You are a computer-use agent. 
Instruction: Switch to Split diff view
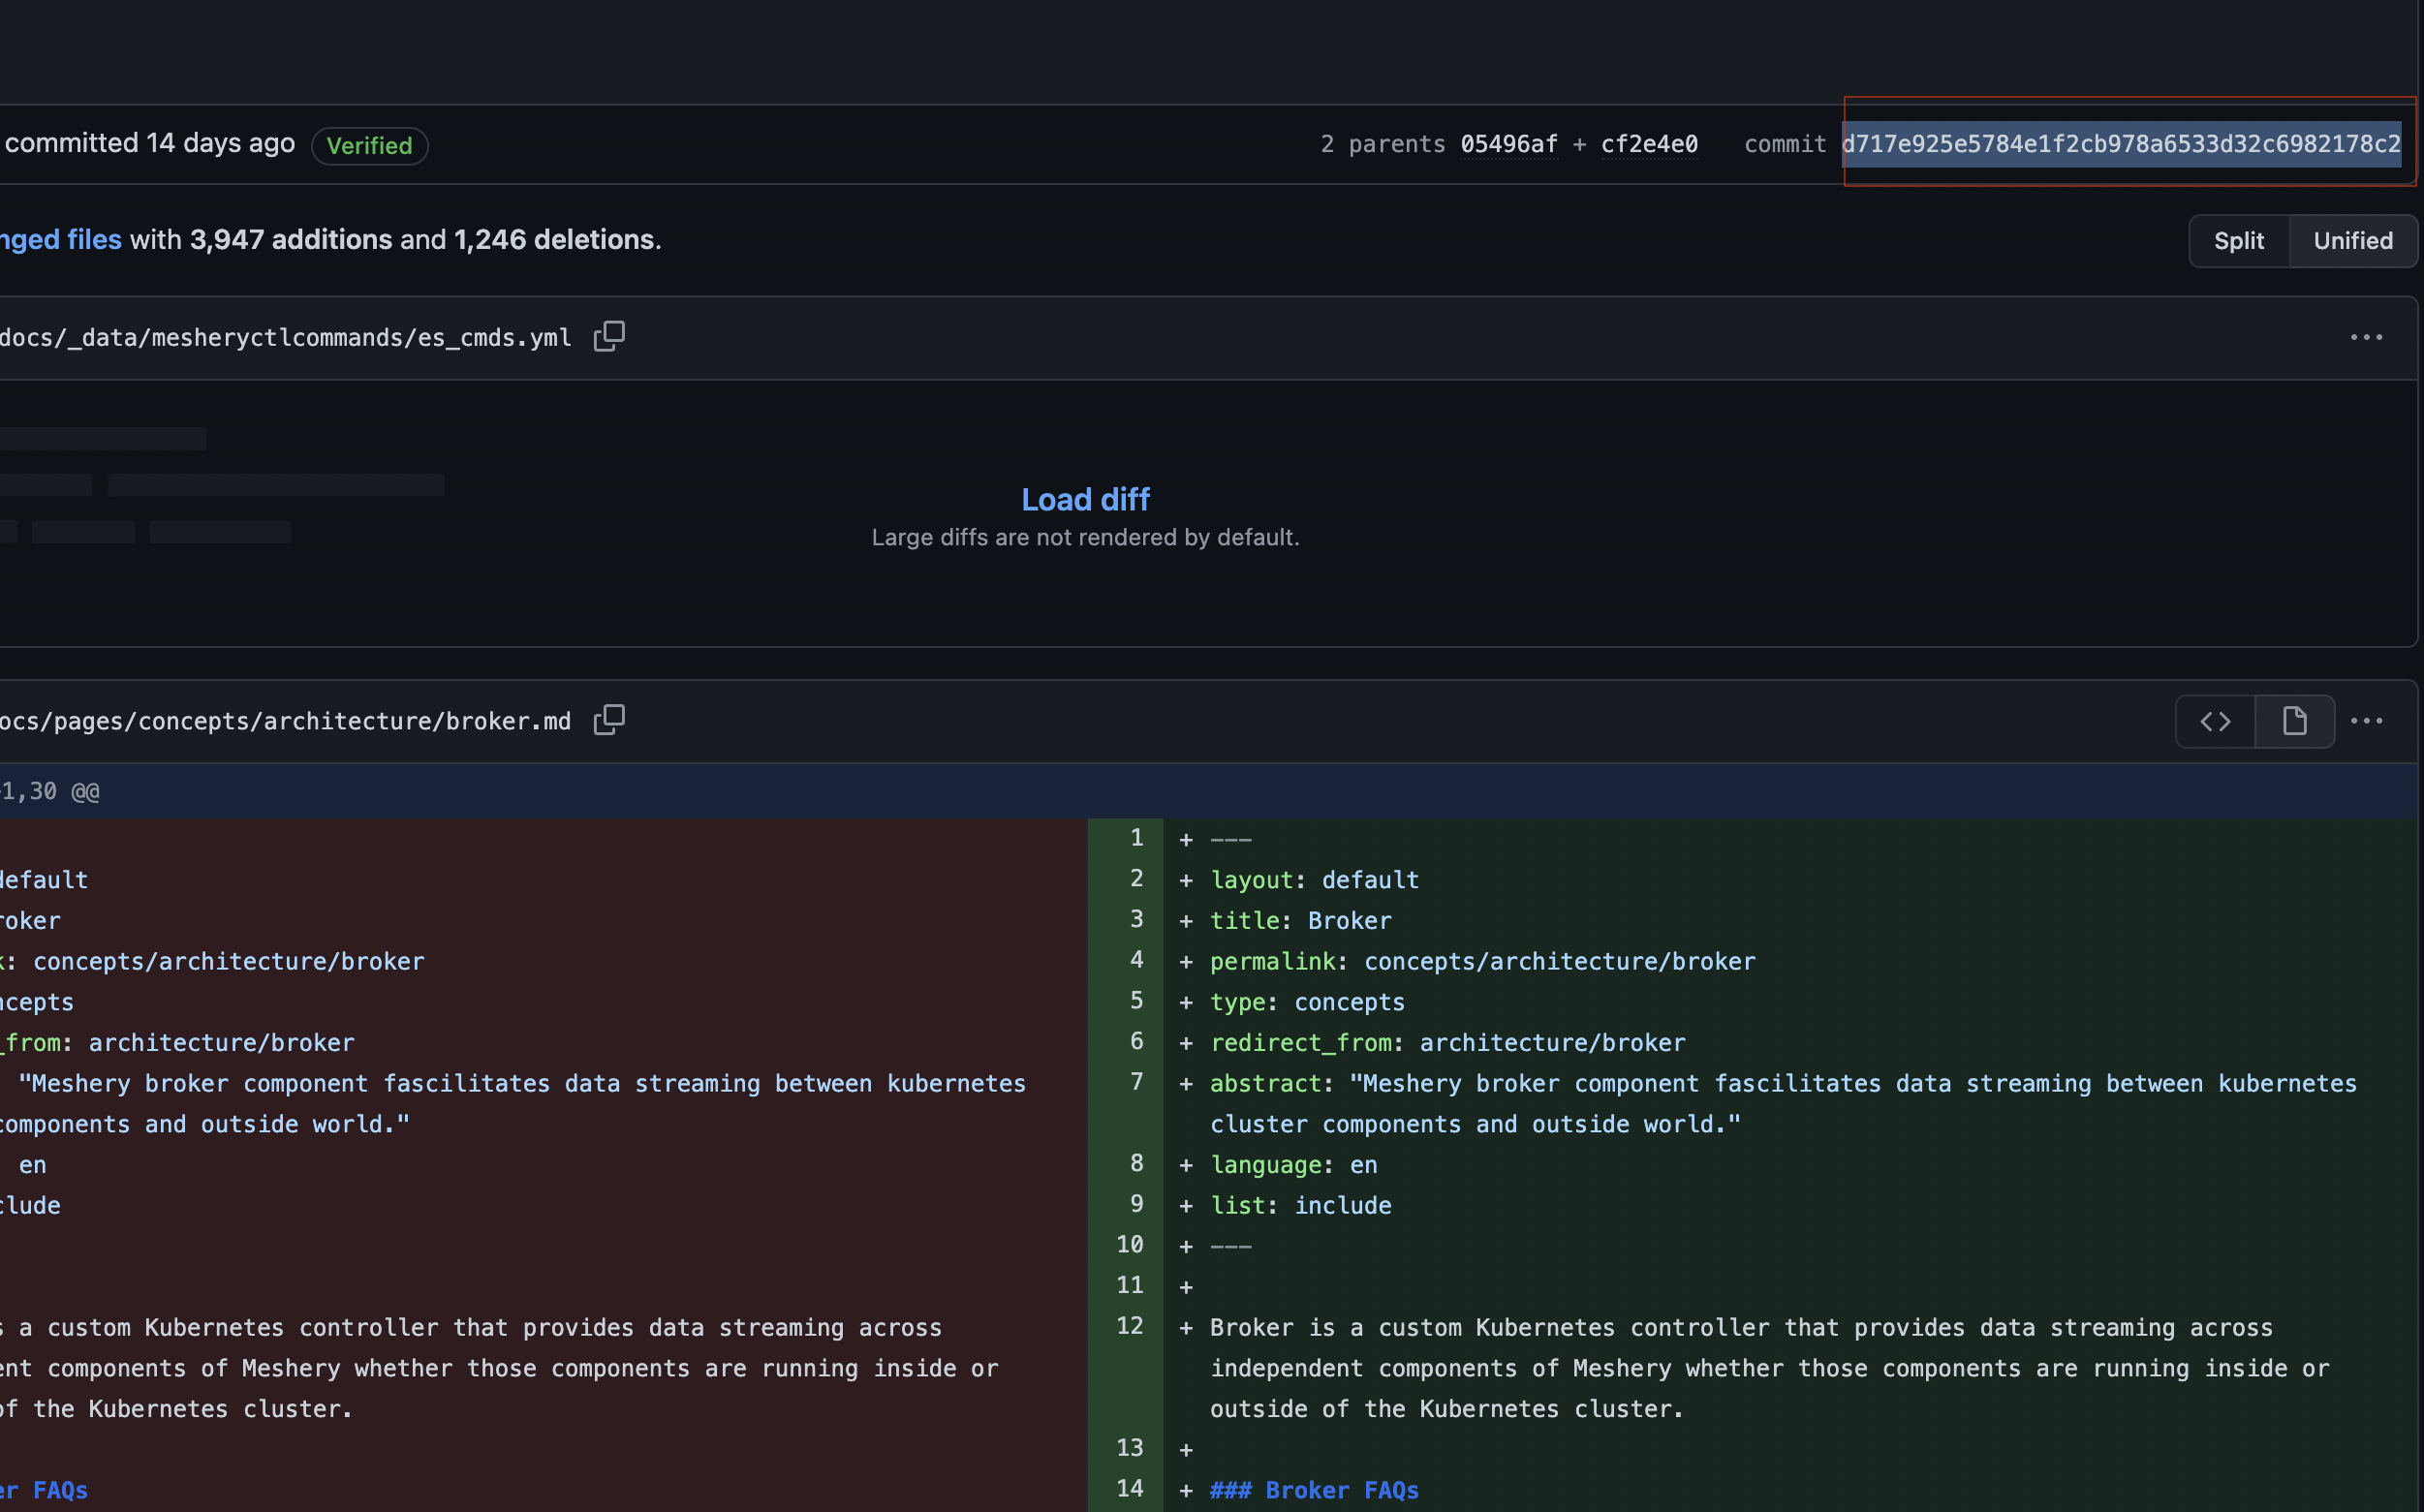tap(2238, 241)
